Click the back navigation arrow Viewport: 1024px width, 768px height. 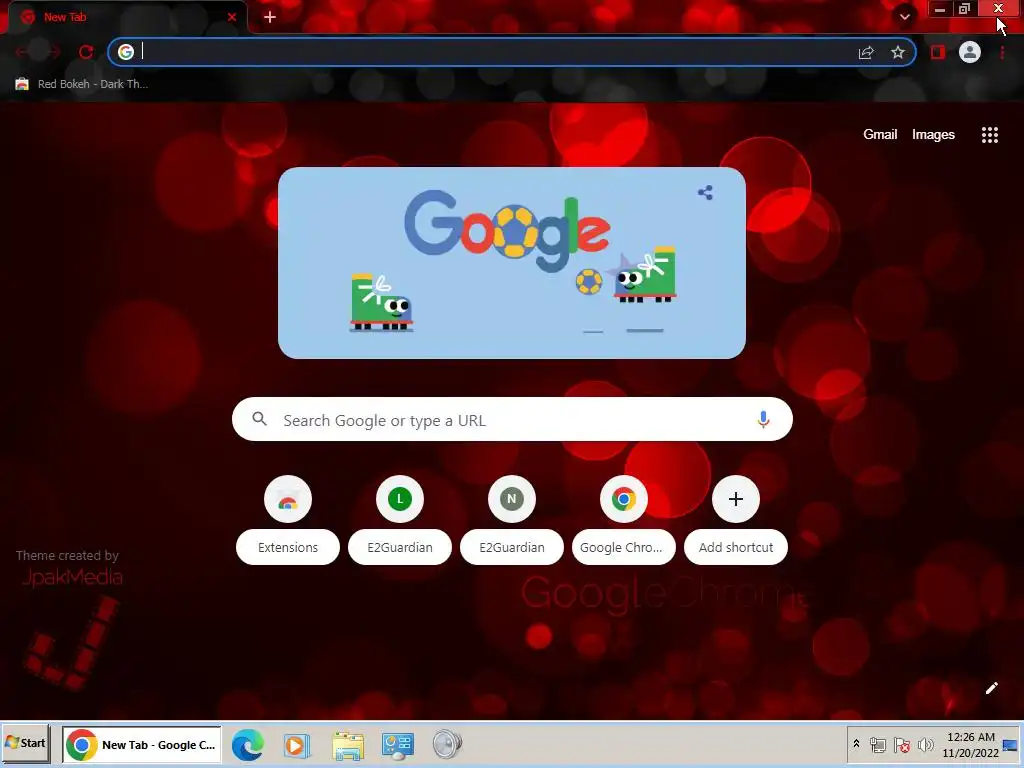23,52
